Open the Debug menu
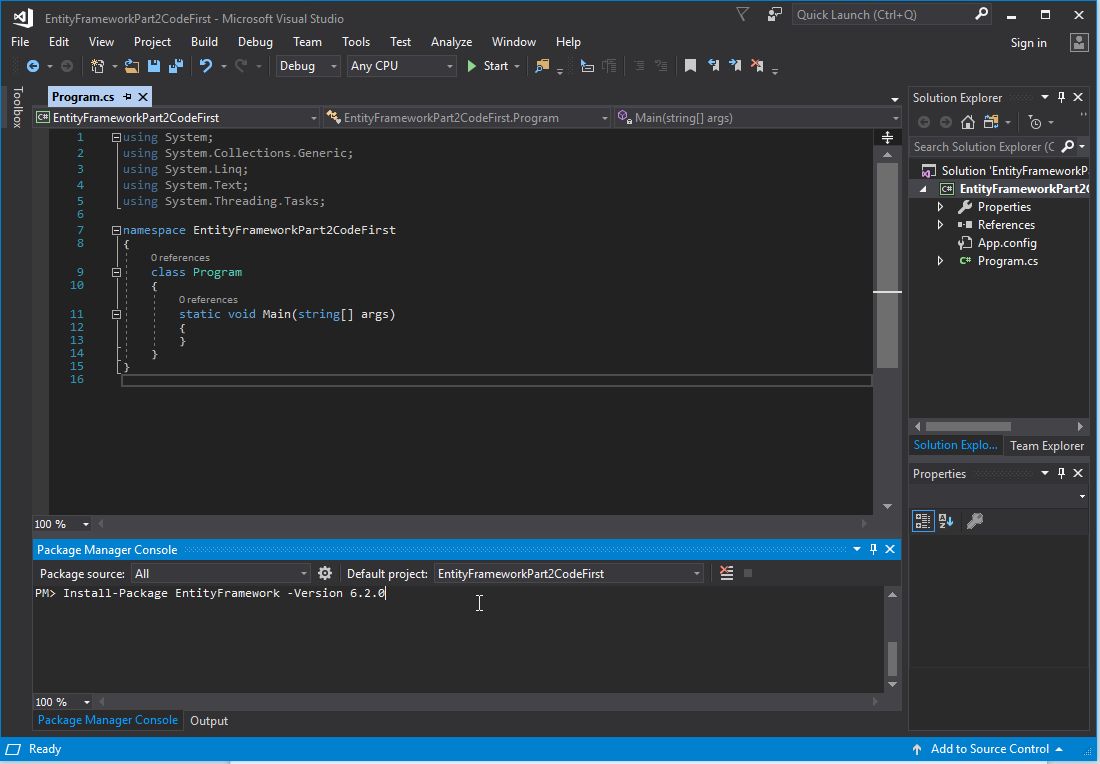Viewport: 1100px width, 764px height. (x=255, y=42)
